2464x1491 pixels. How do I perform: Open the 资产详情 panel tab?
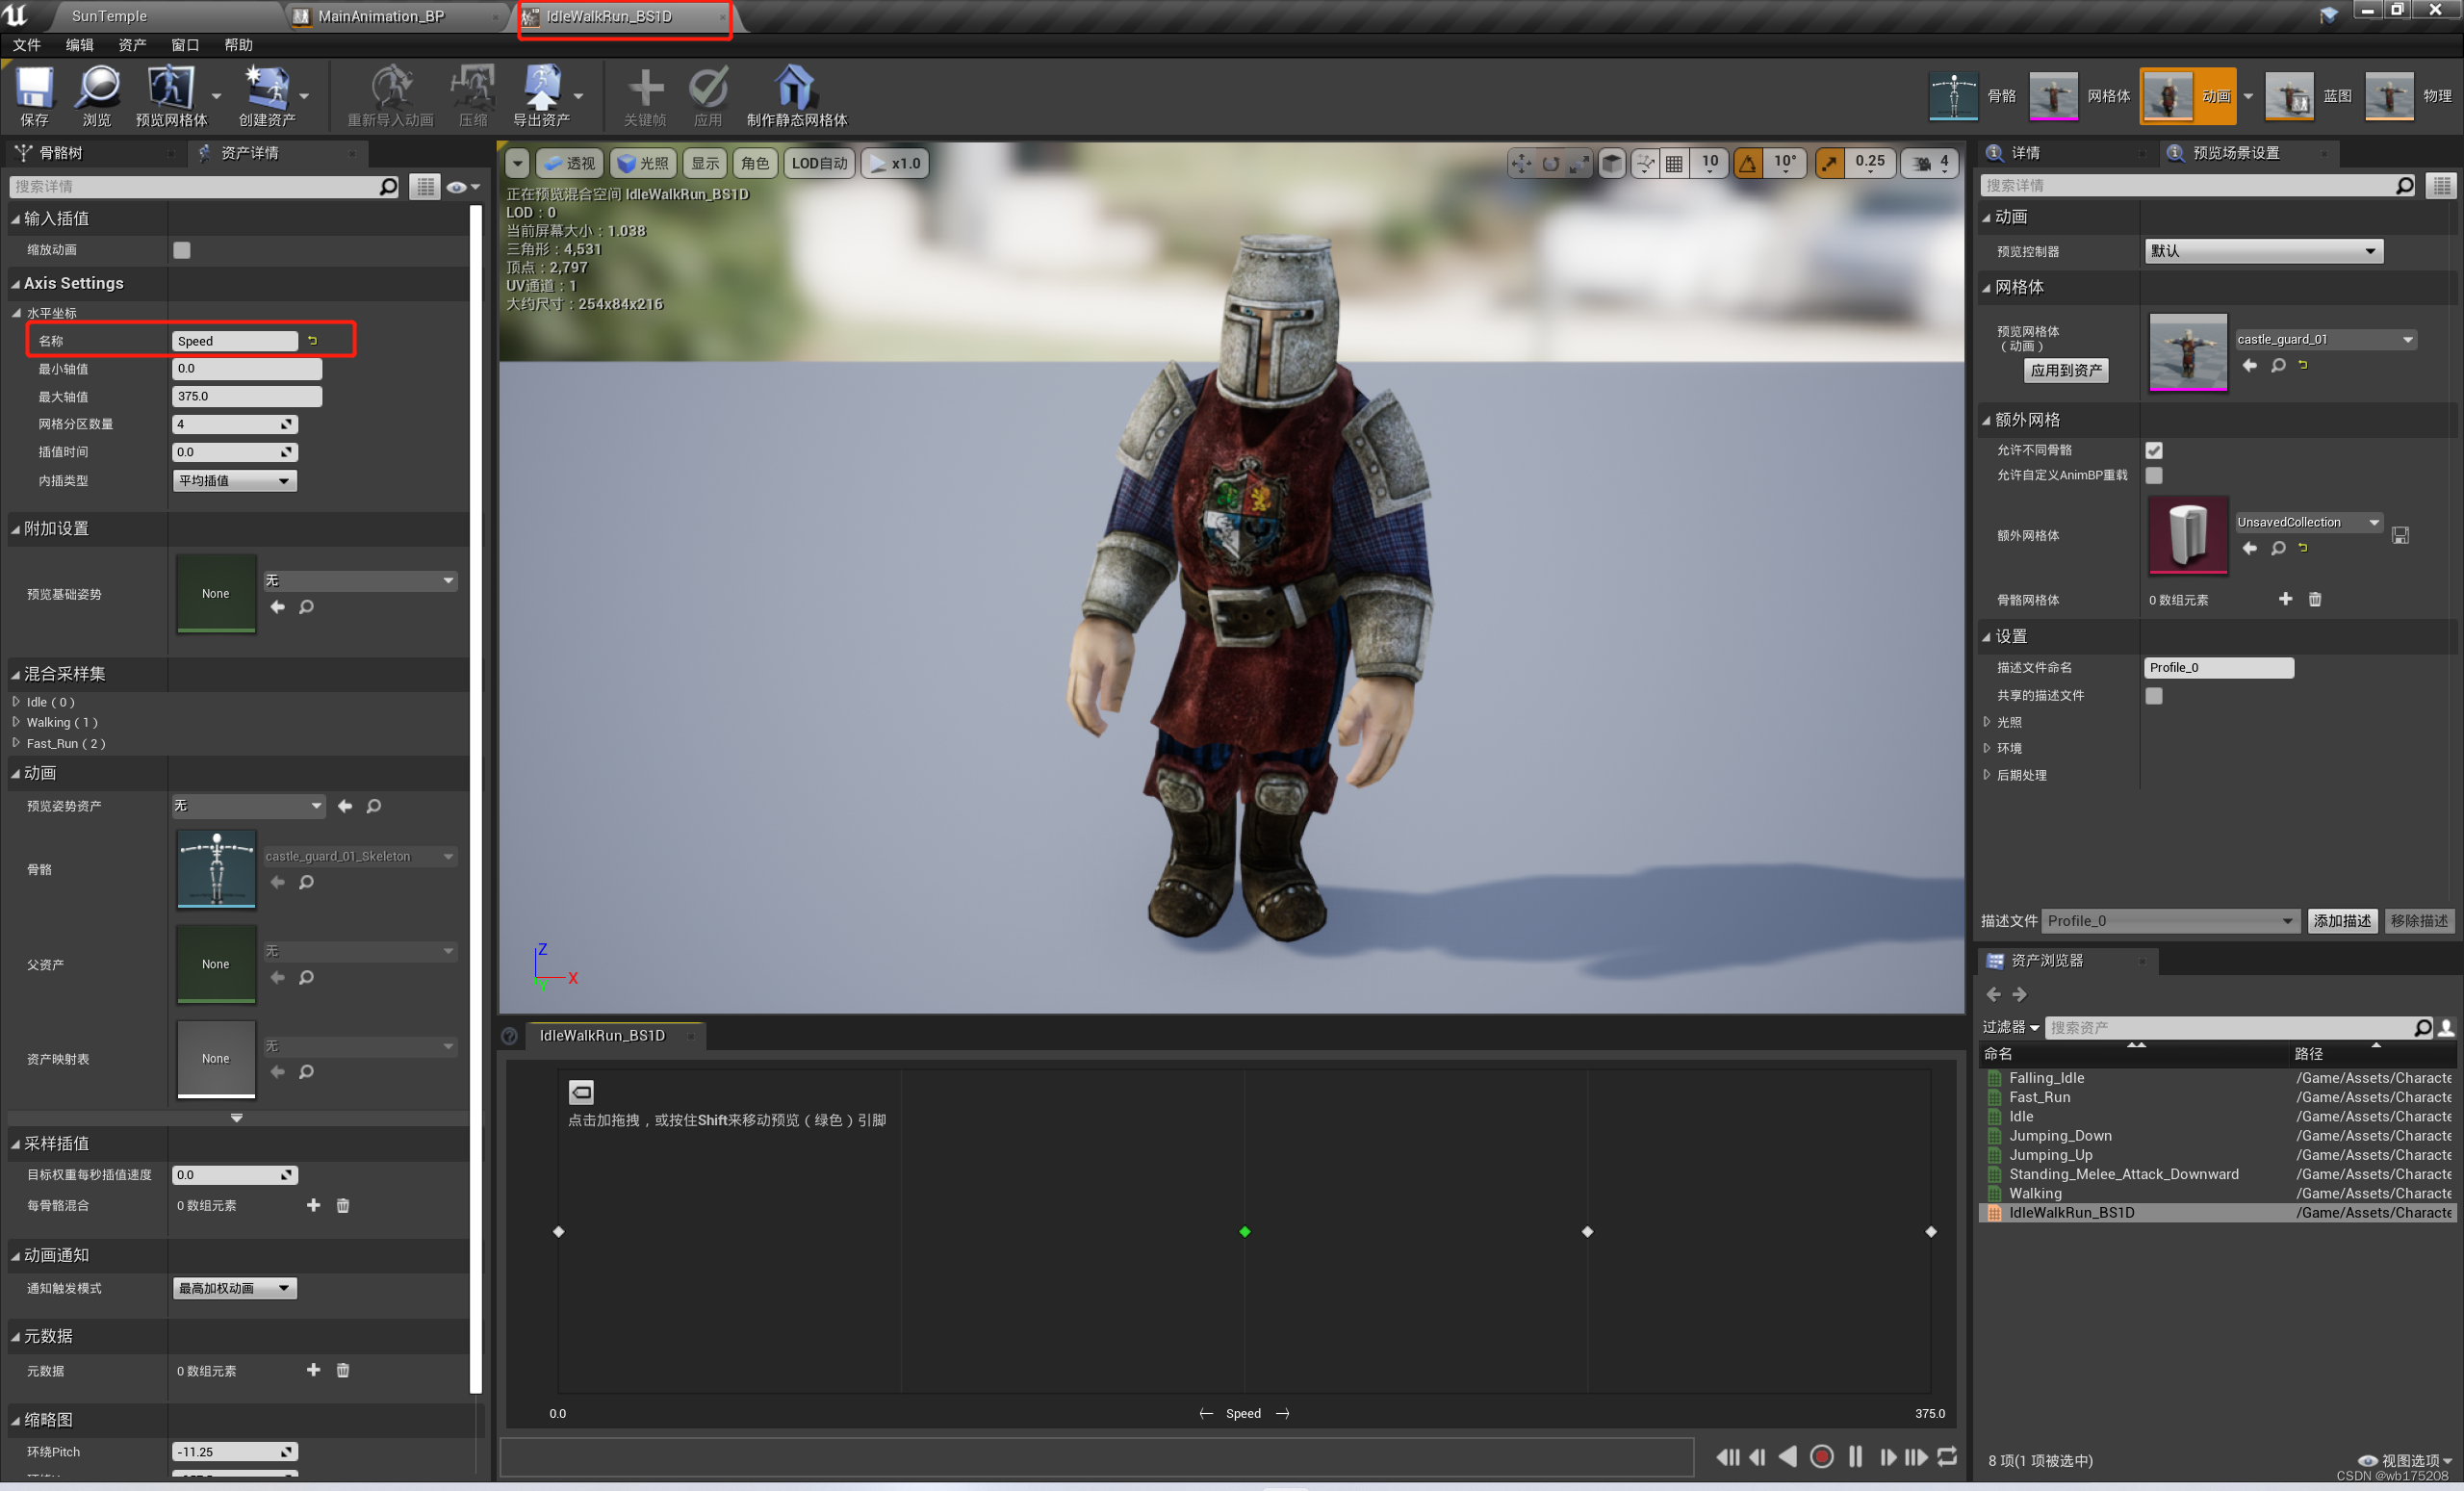[249, 152]
